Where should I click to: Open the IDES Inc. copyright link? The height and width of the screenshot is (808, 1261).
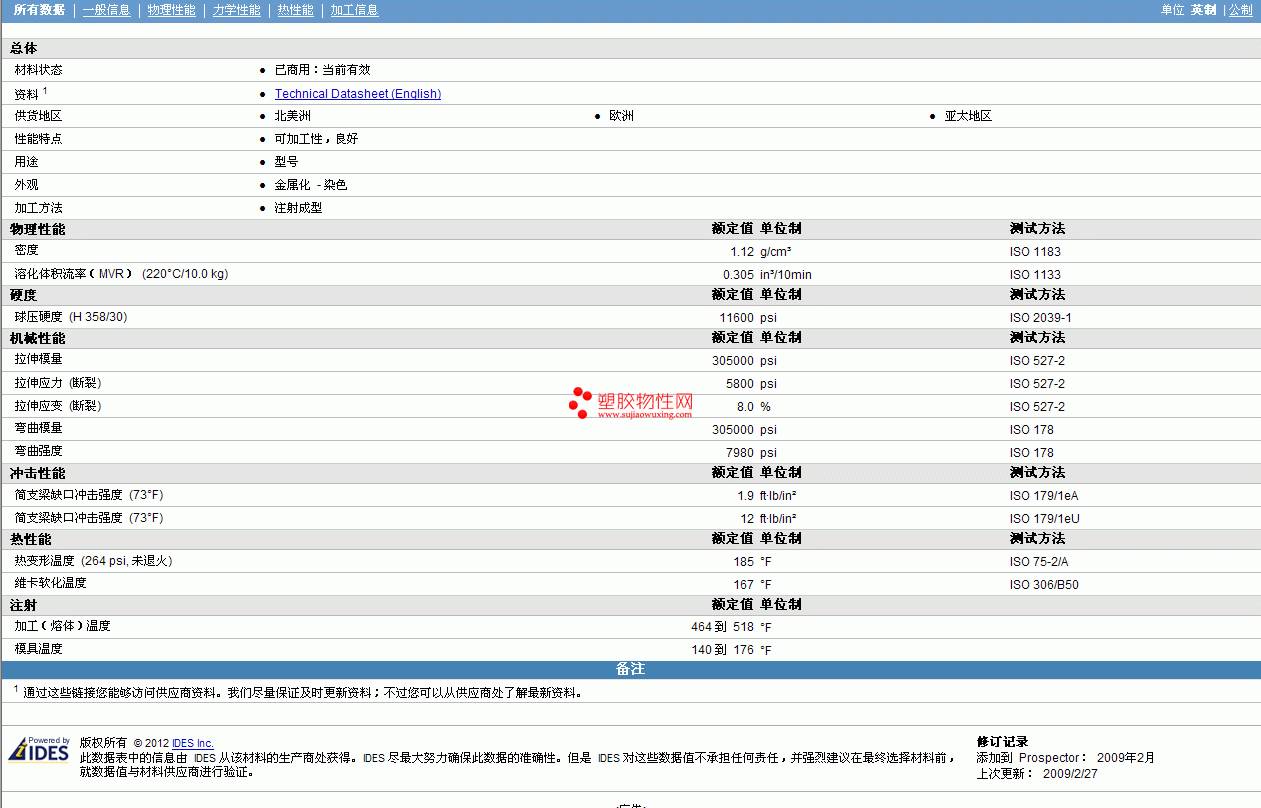pos(193,743)
